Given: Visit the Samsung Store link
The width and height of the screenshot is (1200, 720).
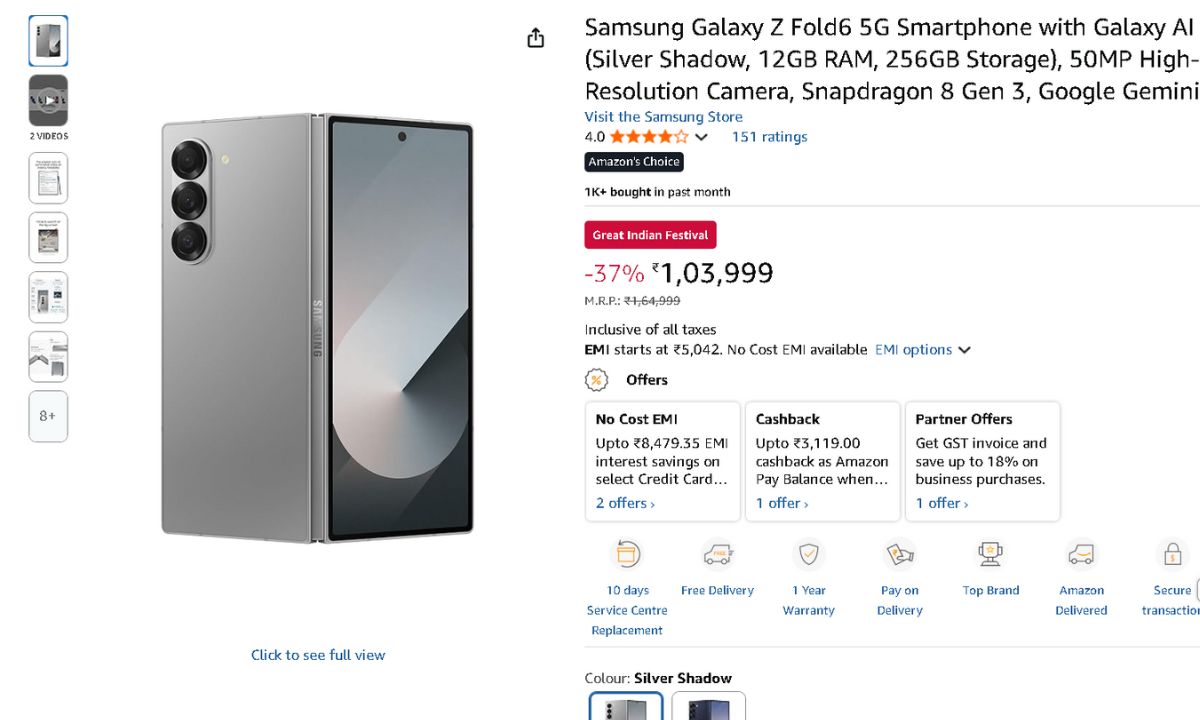Looking at the screenshot, I should click(663, 117).
